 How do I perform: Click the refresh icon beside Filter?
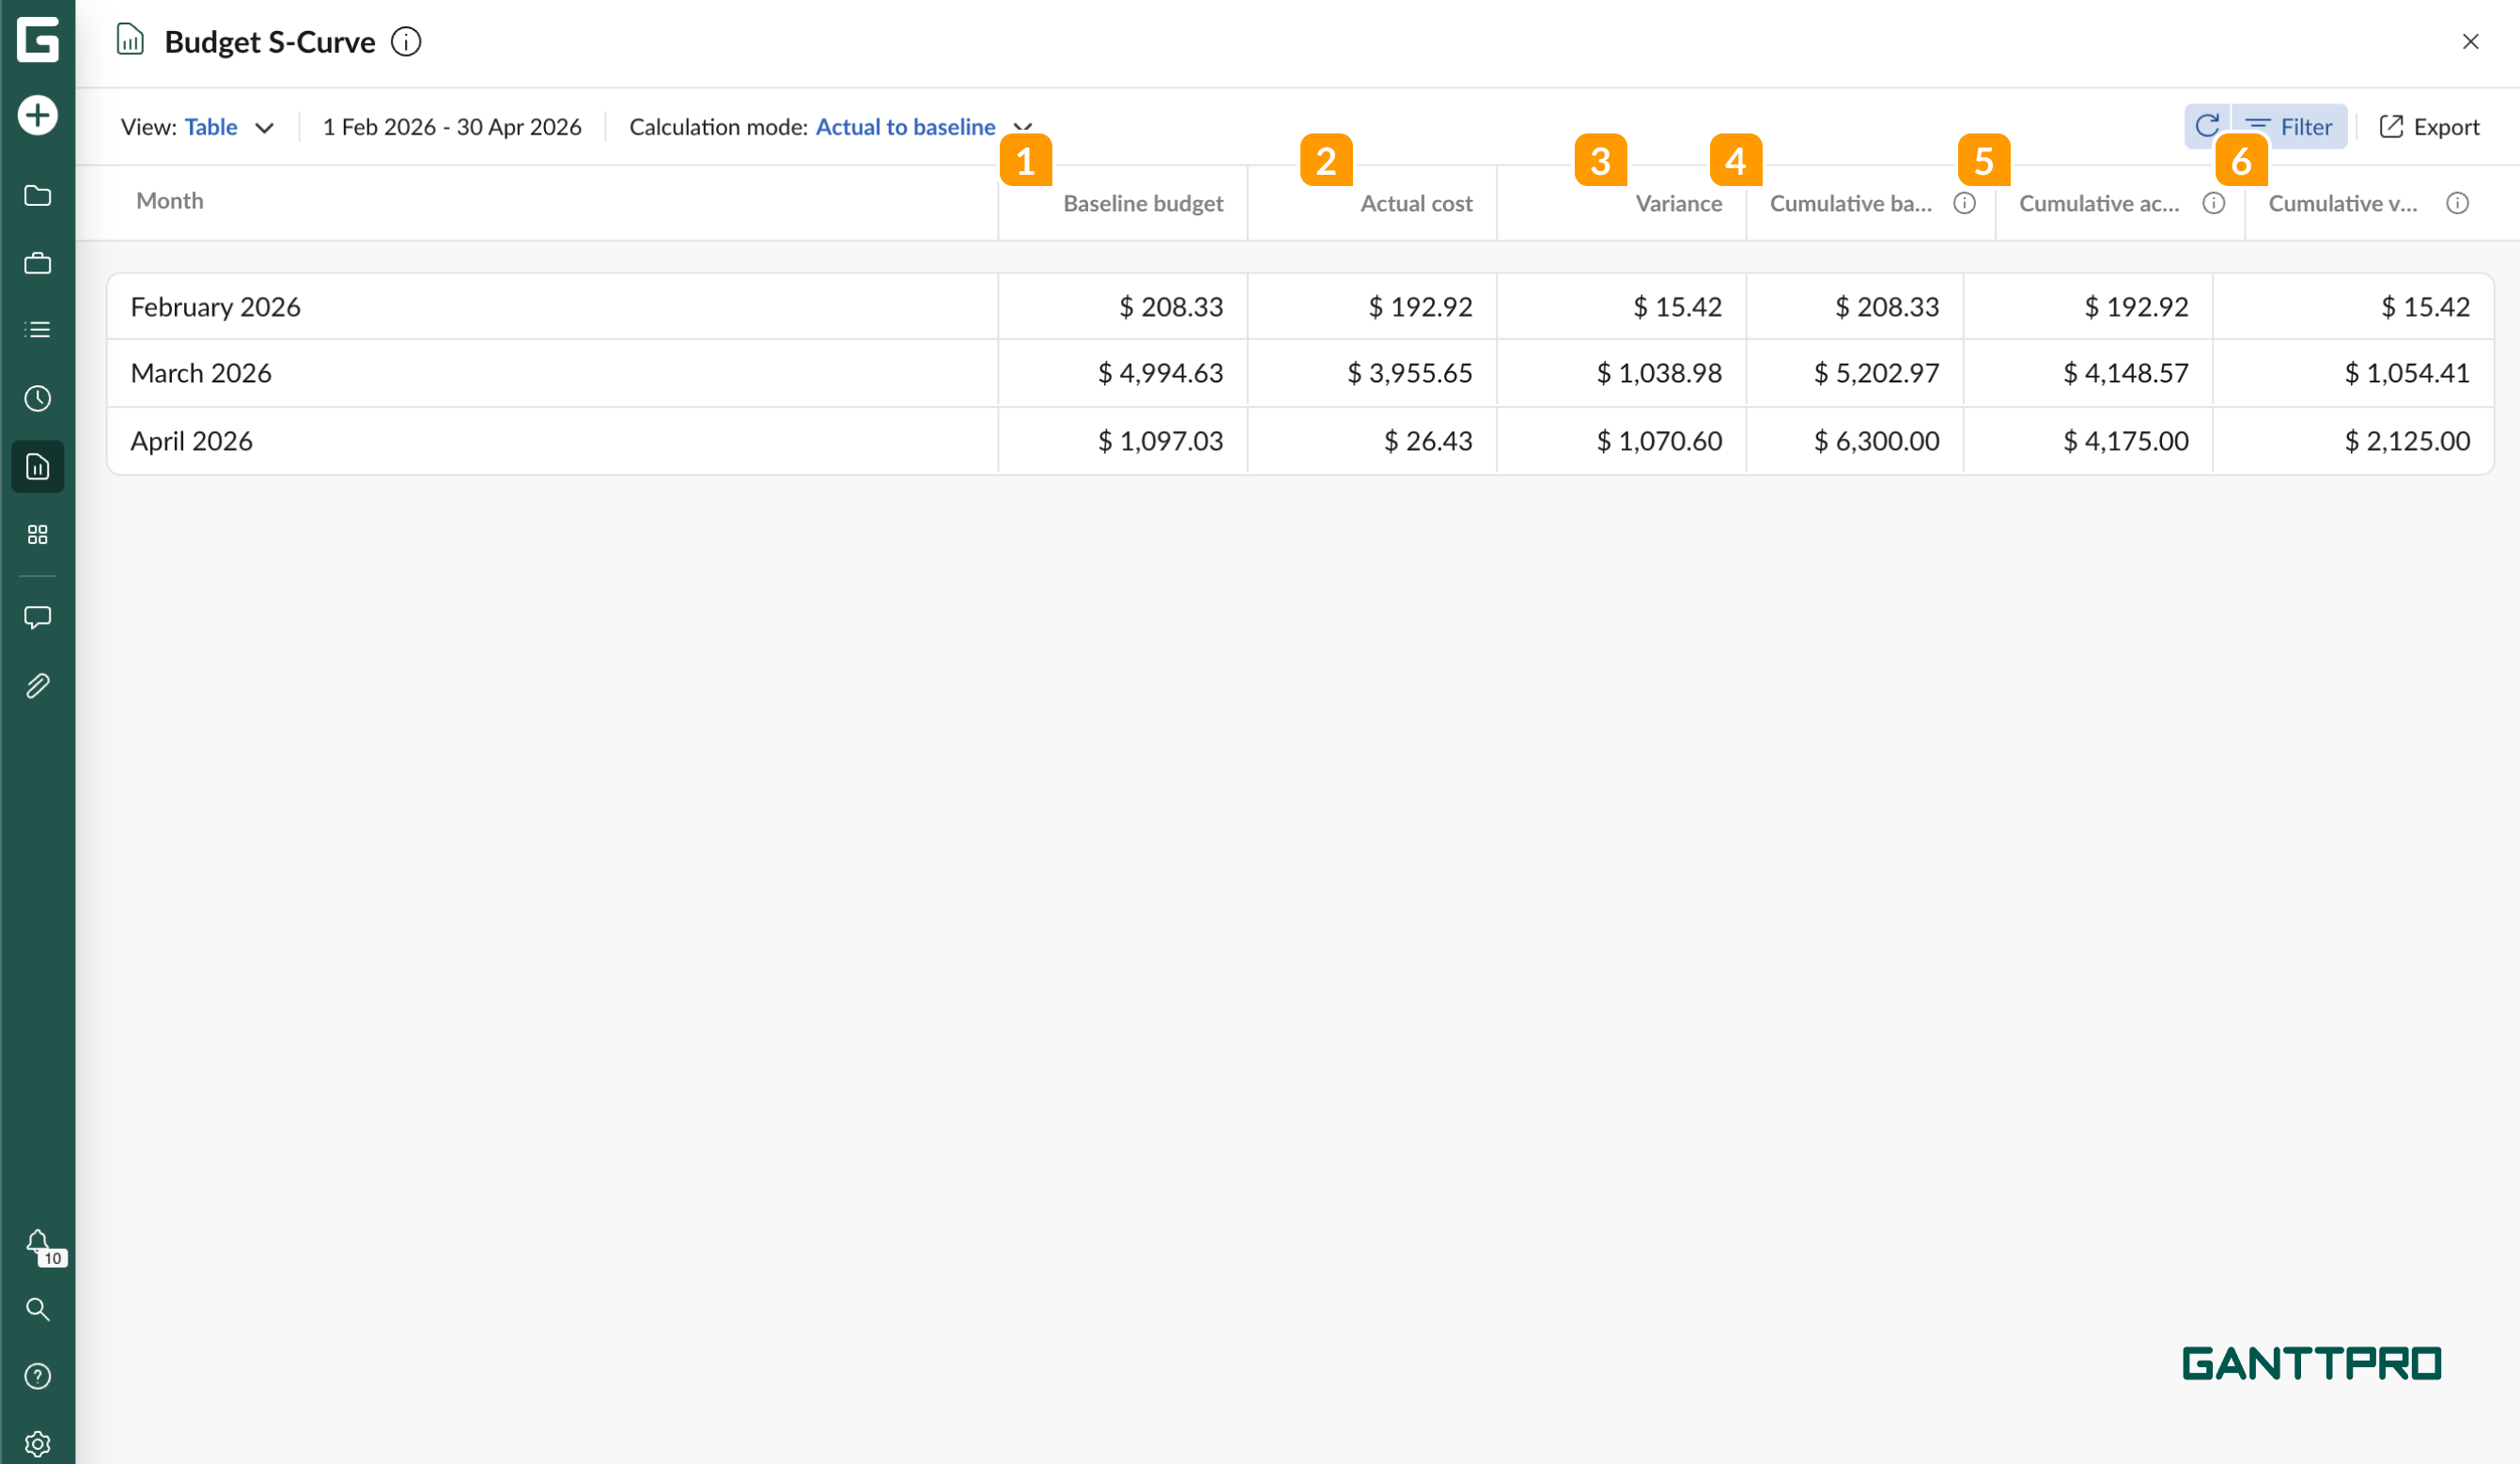(x=2207, y=126)
